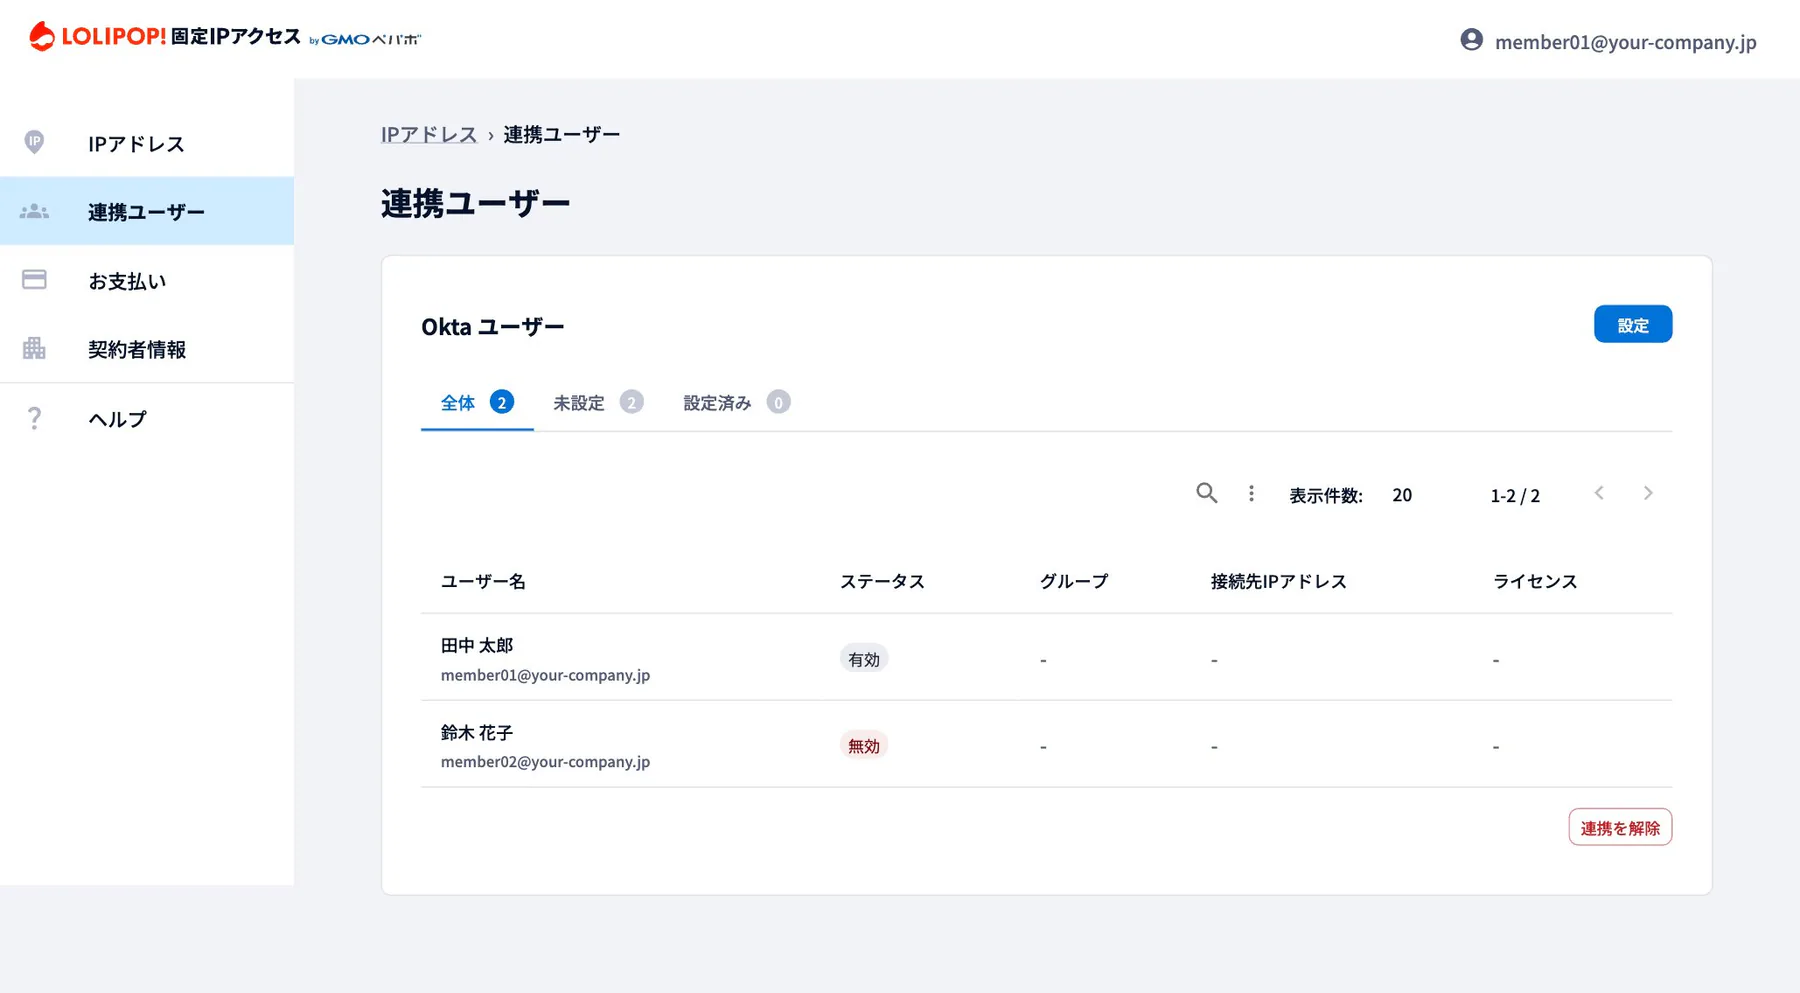The image size is (1800, 993).
Task: Go to next page with right chevron
Action: coord(1648,493)
